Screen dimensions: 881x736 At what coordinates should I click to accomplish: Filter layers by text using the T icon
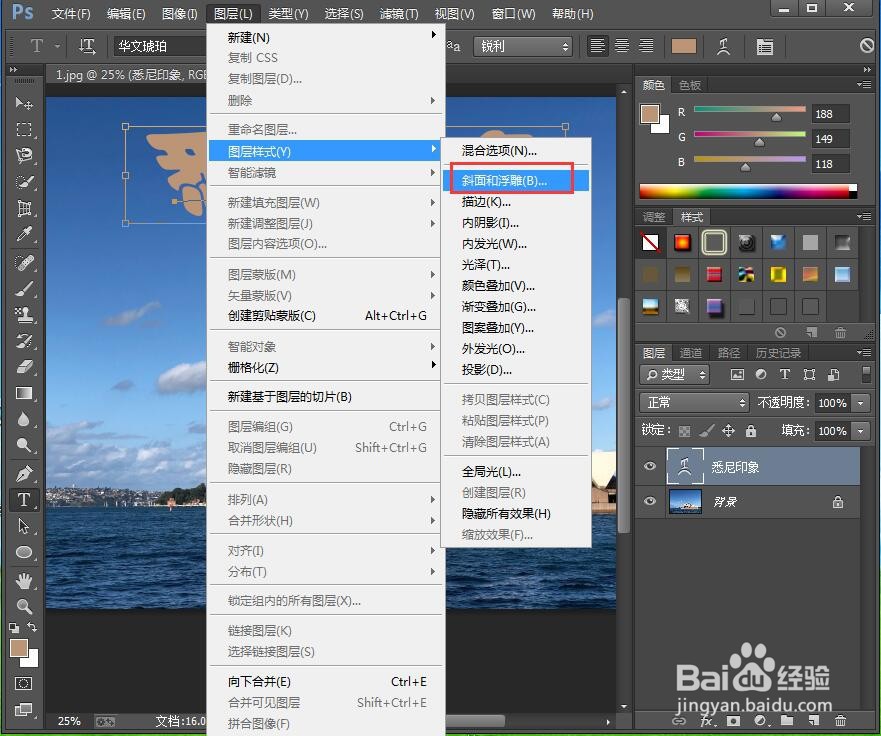coord(784,375)
